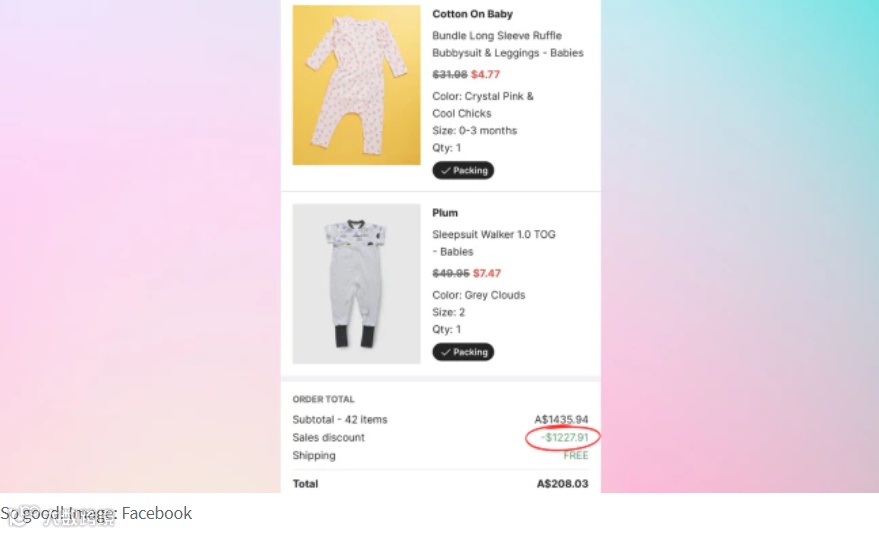Click the $7.47 sale price
Screen dimensions: 879x534
(x=487, y=273)
